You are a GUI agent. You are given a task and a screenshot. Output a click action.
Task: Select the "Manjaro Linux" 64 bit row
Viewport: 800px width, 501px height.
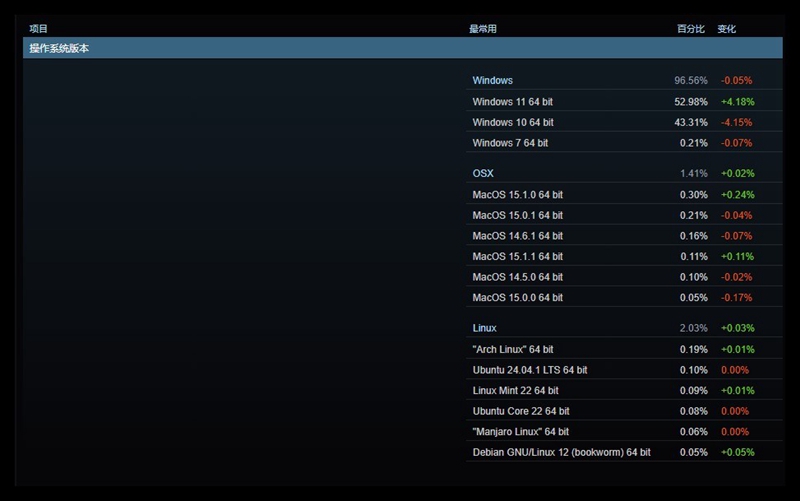[x=624, y=431]
